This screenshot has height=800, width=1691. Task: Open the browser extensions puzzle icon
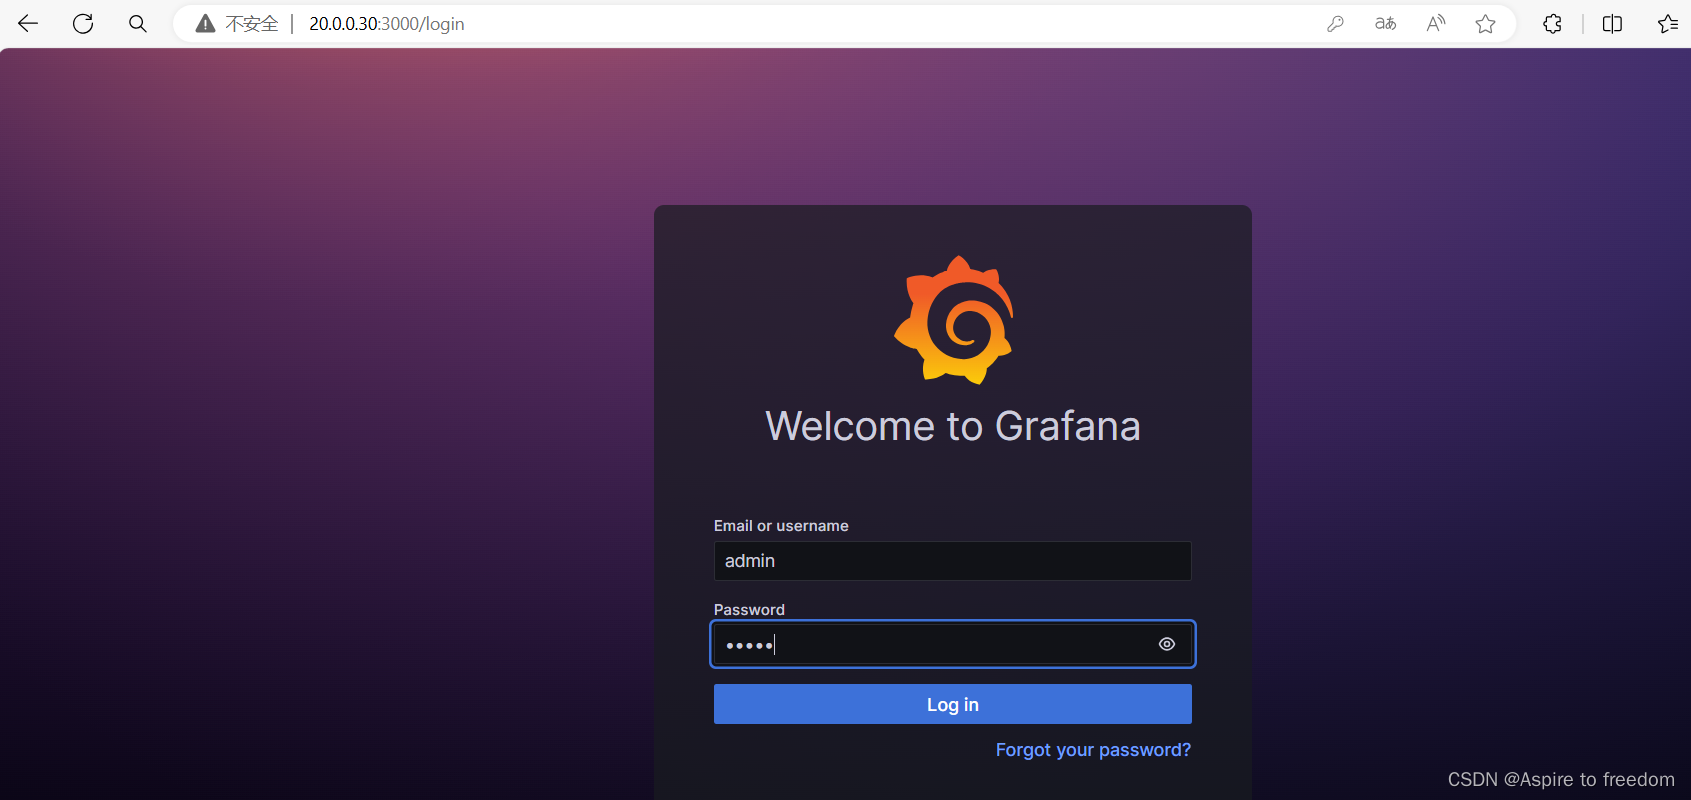(1552, 23)
